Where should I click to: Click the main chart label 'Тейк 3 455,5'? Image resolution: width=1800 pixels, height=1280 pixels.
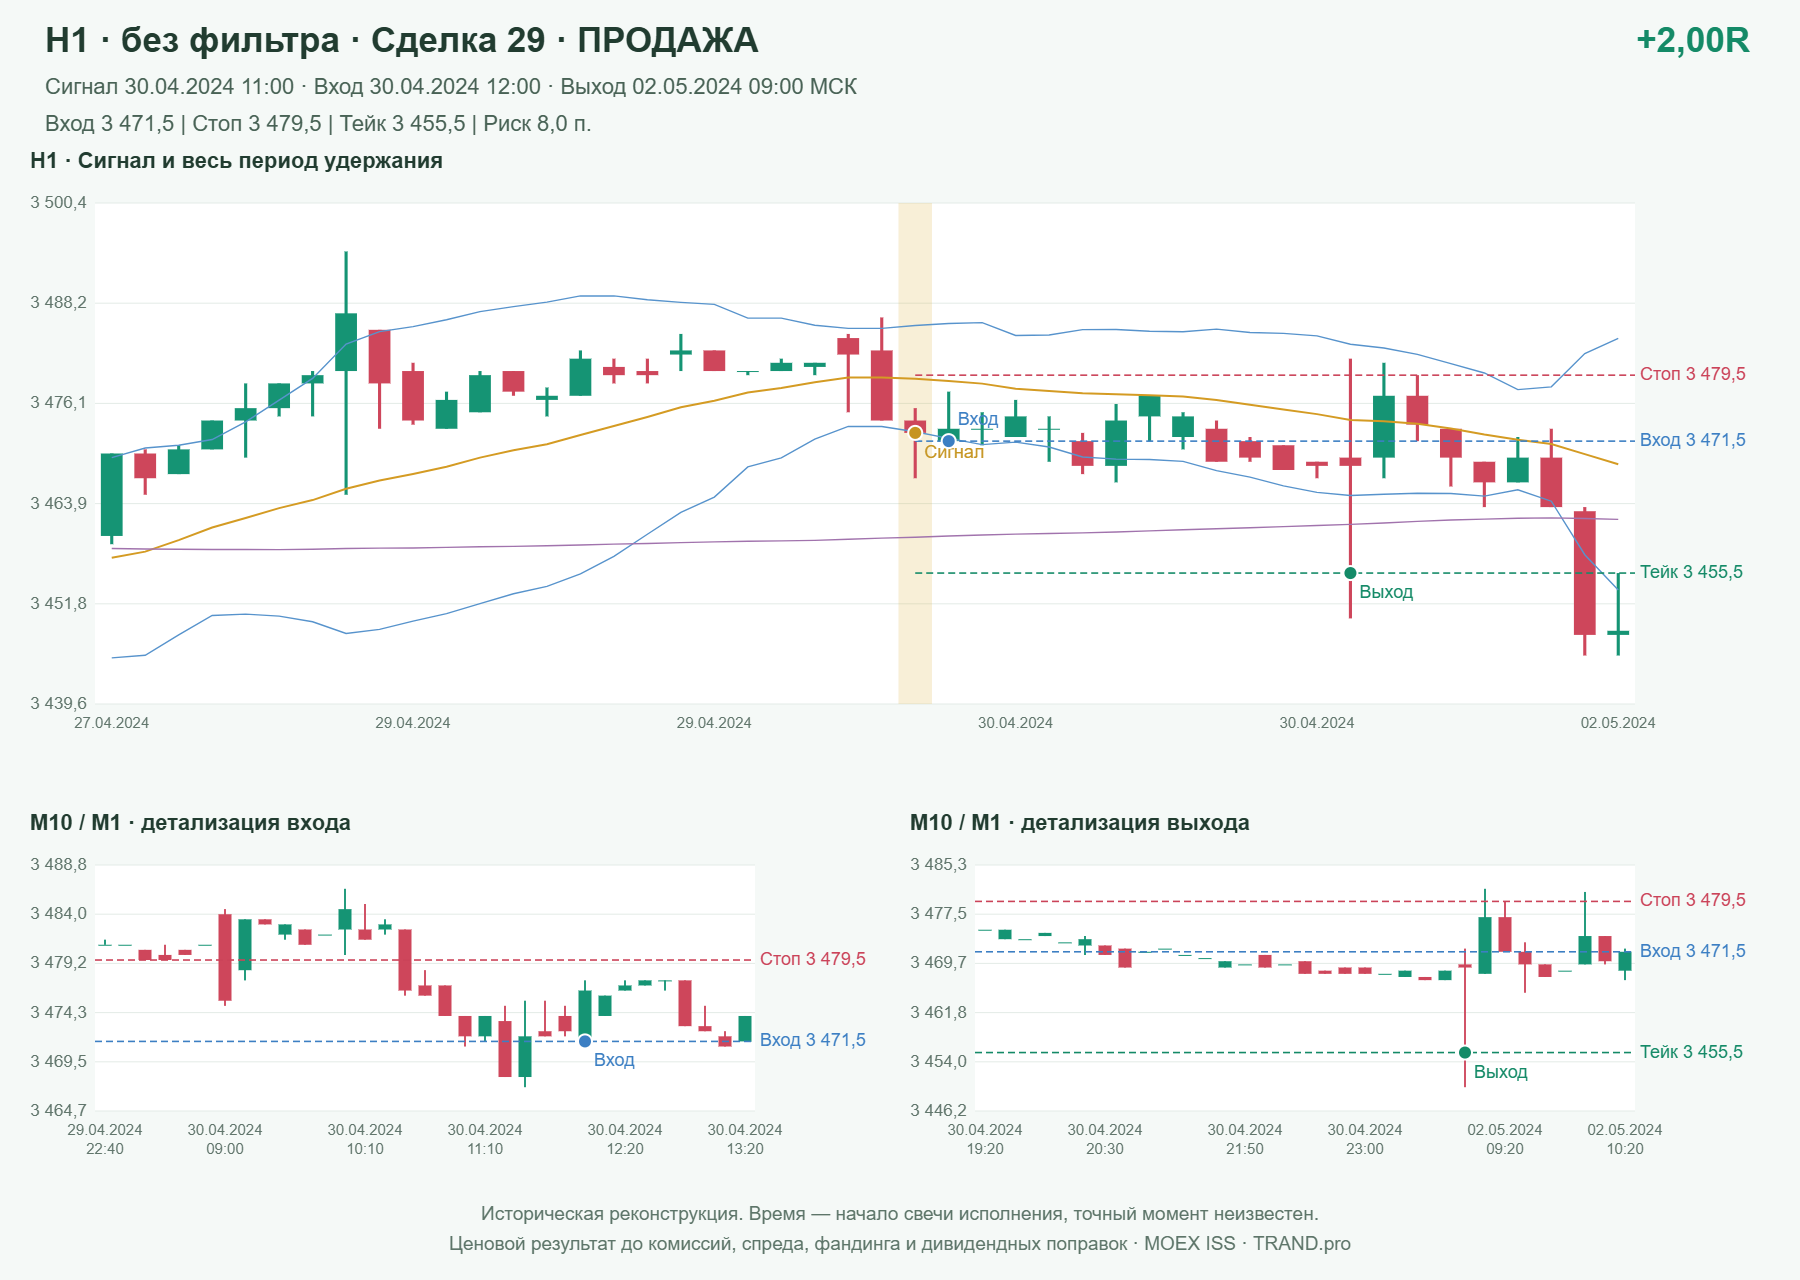[x=1691, y=572]
